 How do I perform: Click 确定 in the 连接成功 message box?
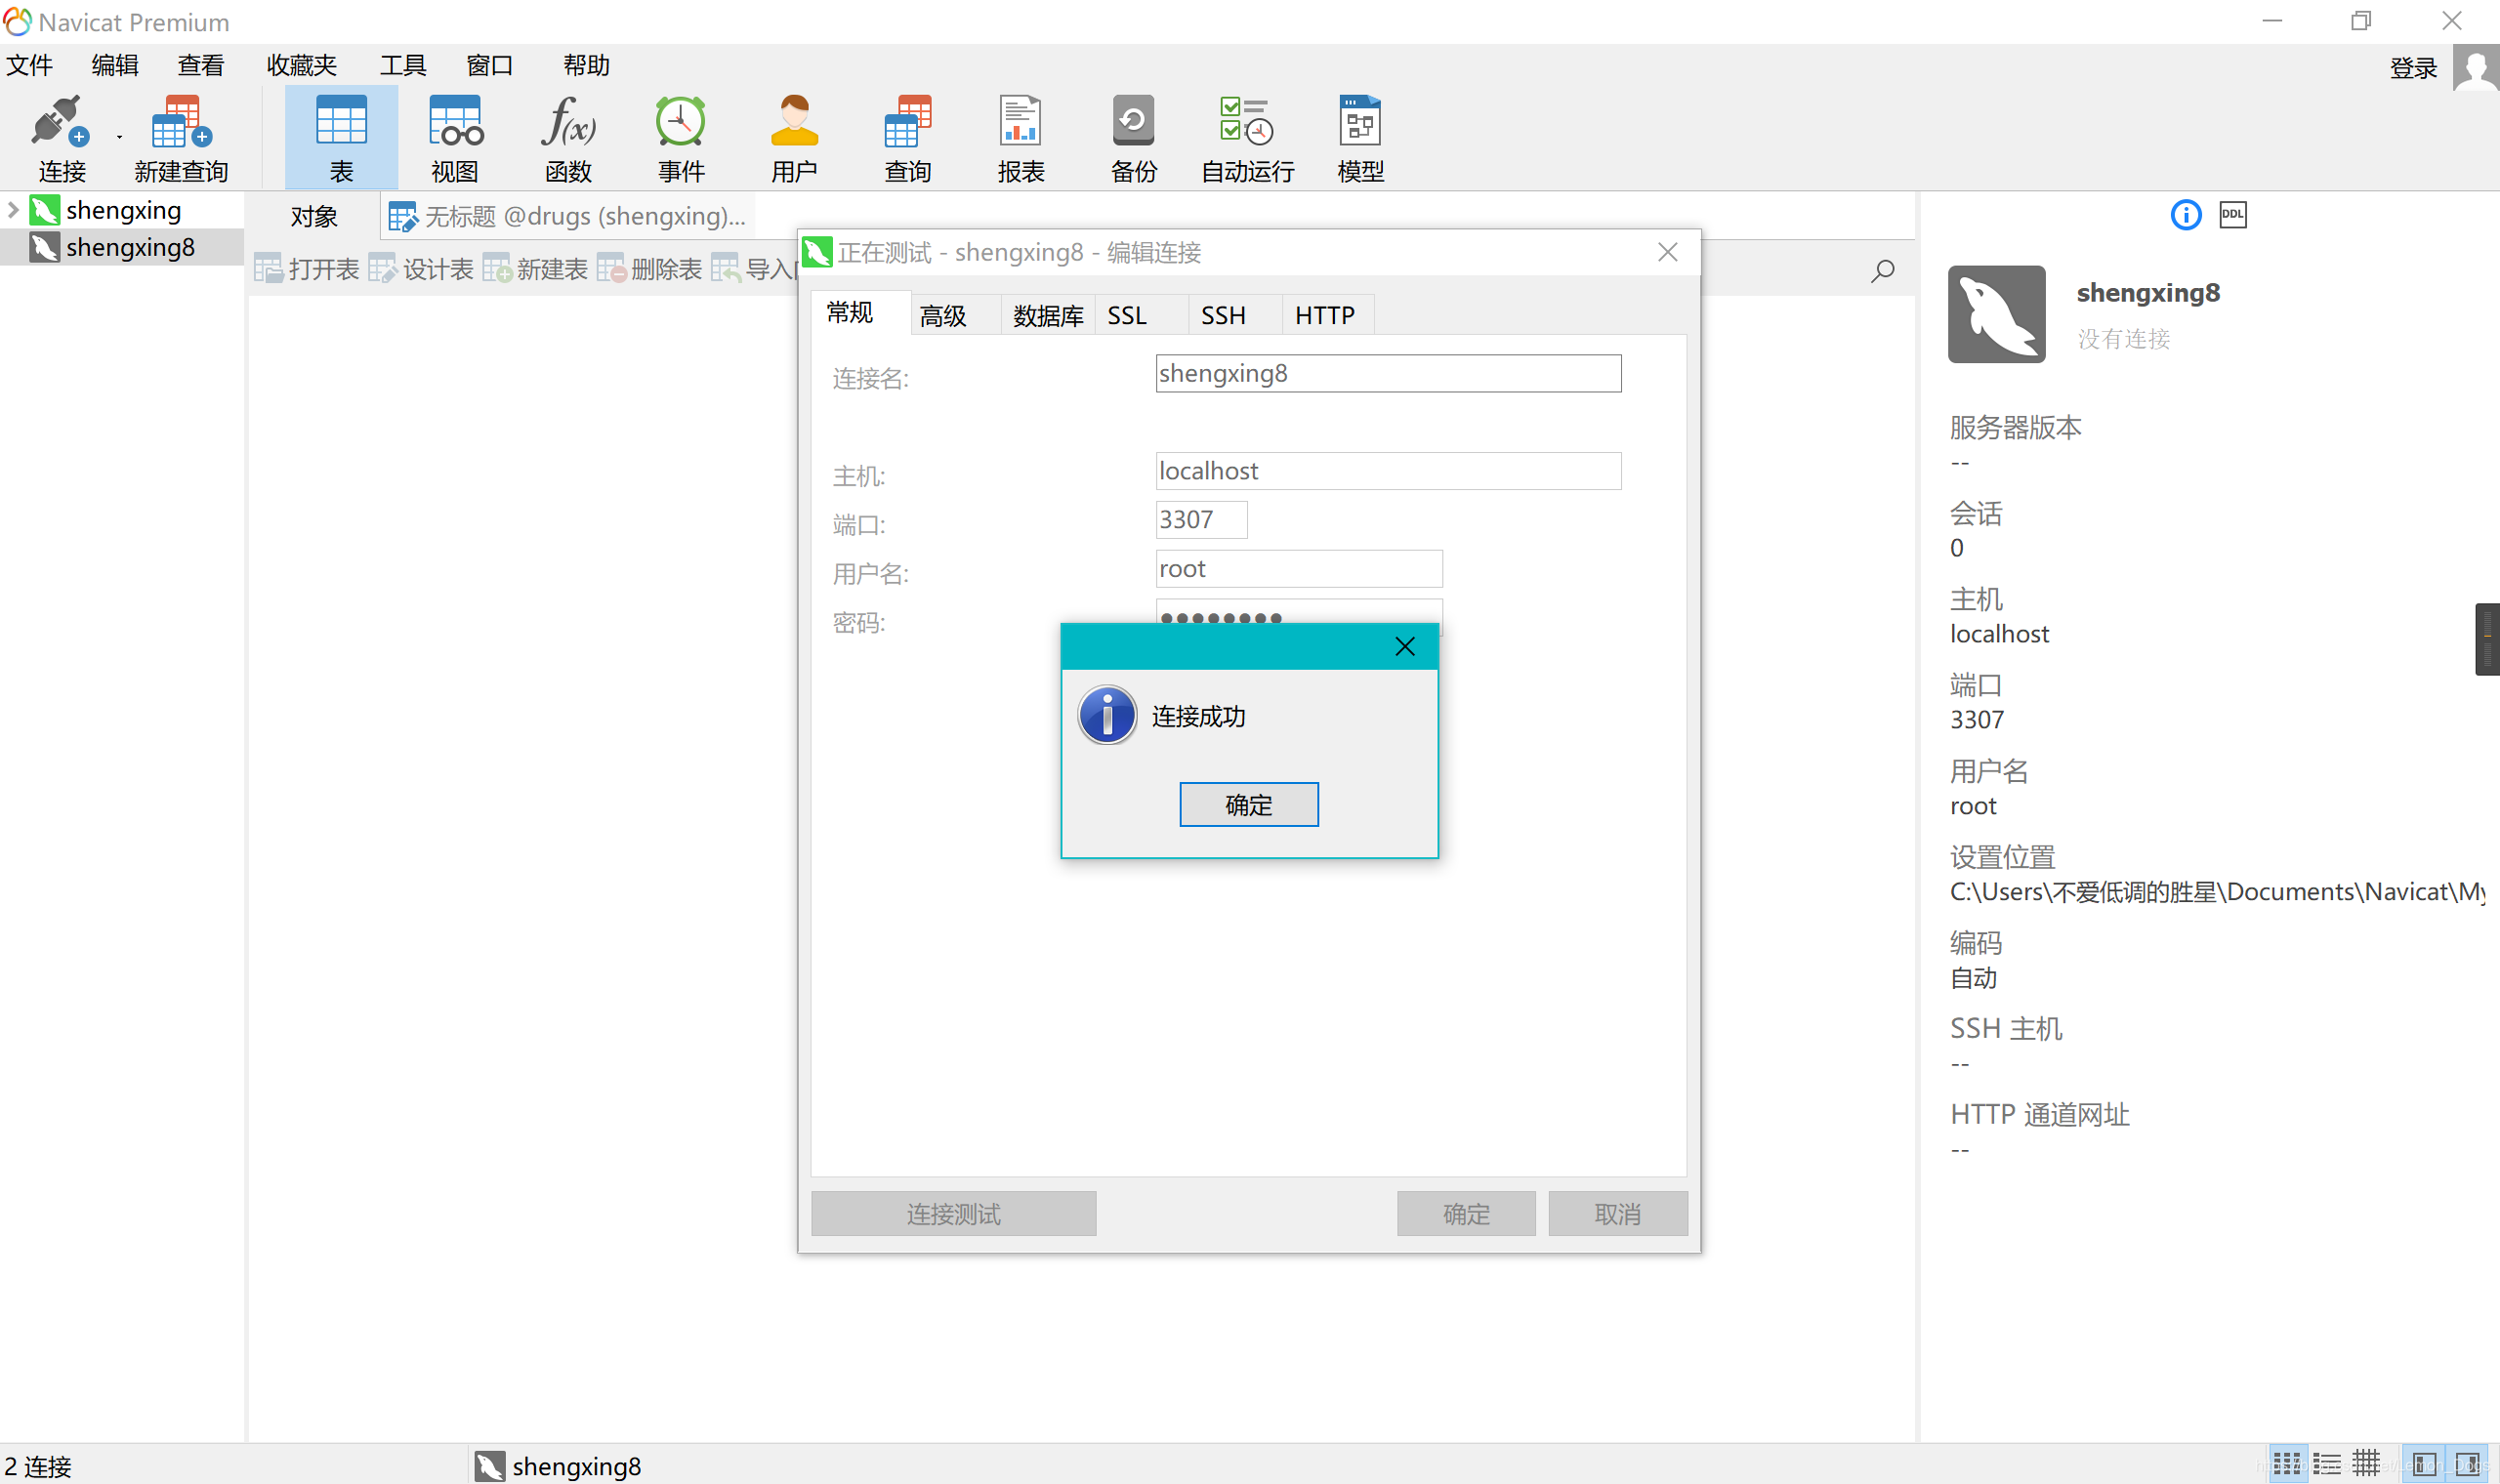pos(1249,805)
